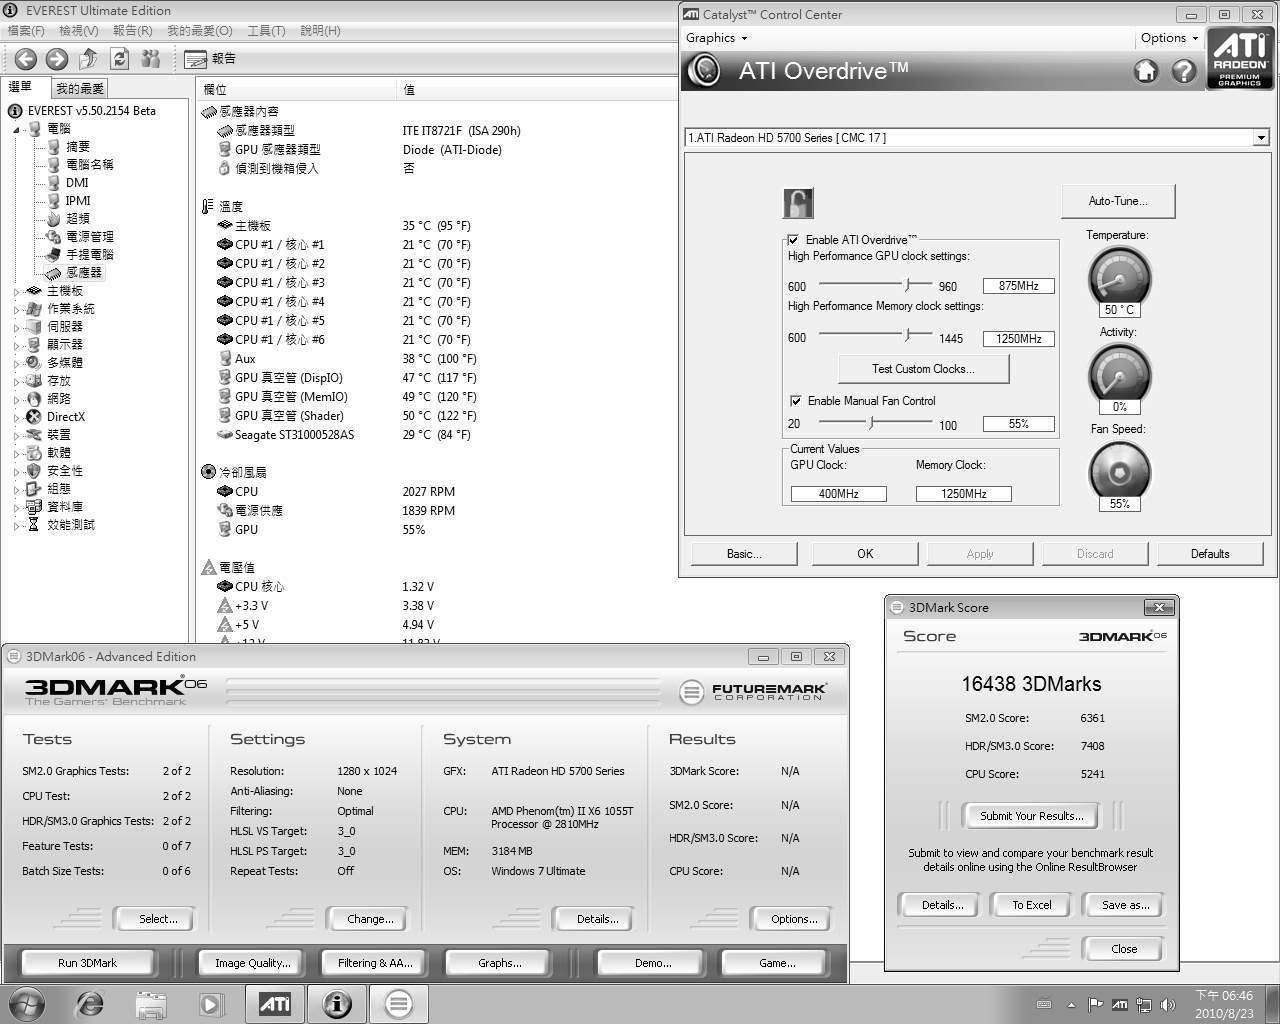Expand the DirectX tree node
1280x1024 pixels.
coord(17,417)
